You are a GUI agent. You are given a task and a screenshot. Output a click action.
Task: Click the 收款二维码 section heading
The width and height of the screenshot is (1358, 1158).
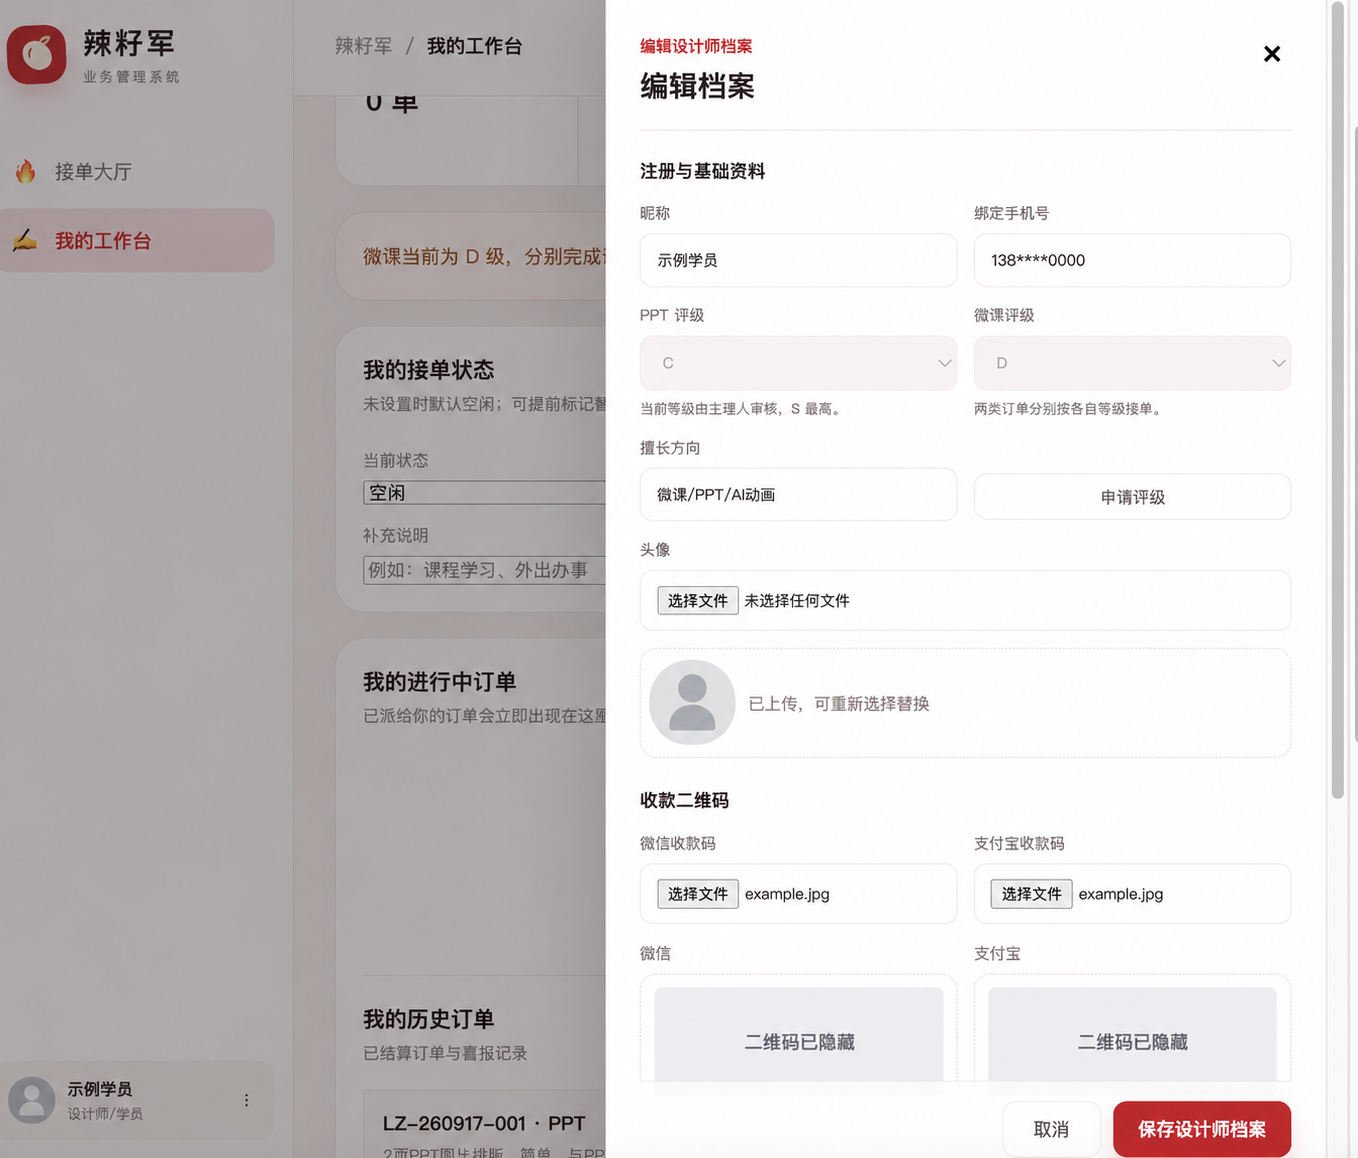click(684, 800)
